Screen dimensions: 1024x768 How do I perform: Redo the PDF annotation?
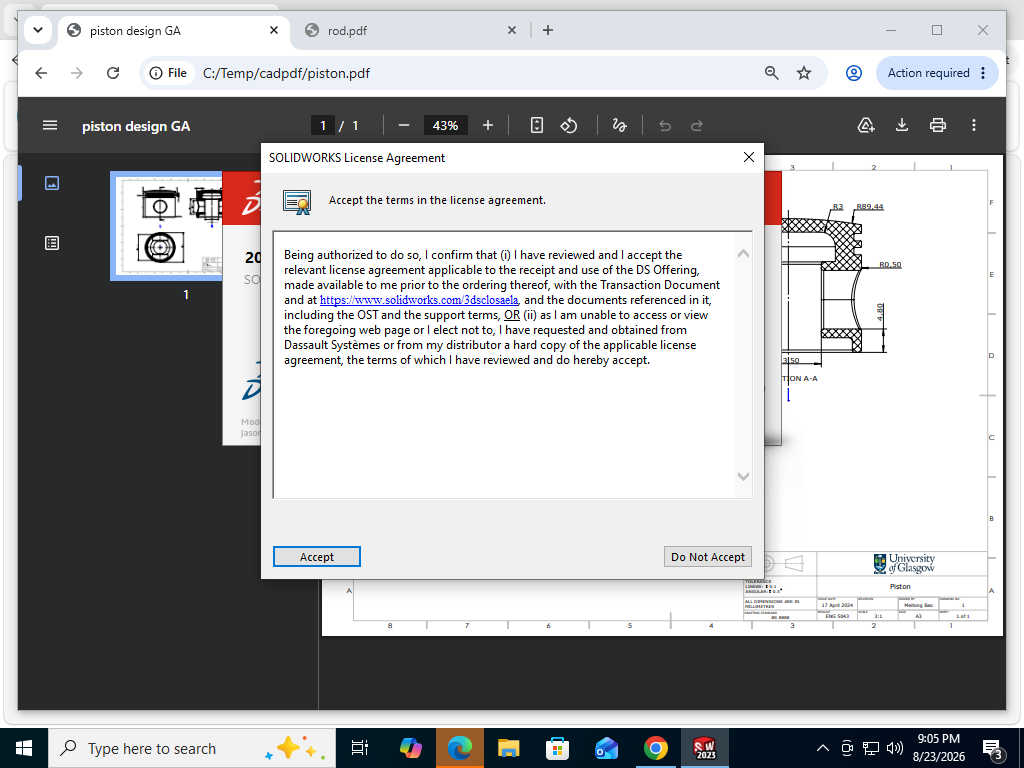pyautogui.click(x=697, y=125)
